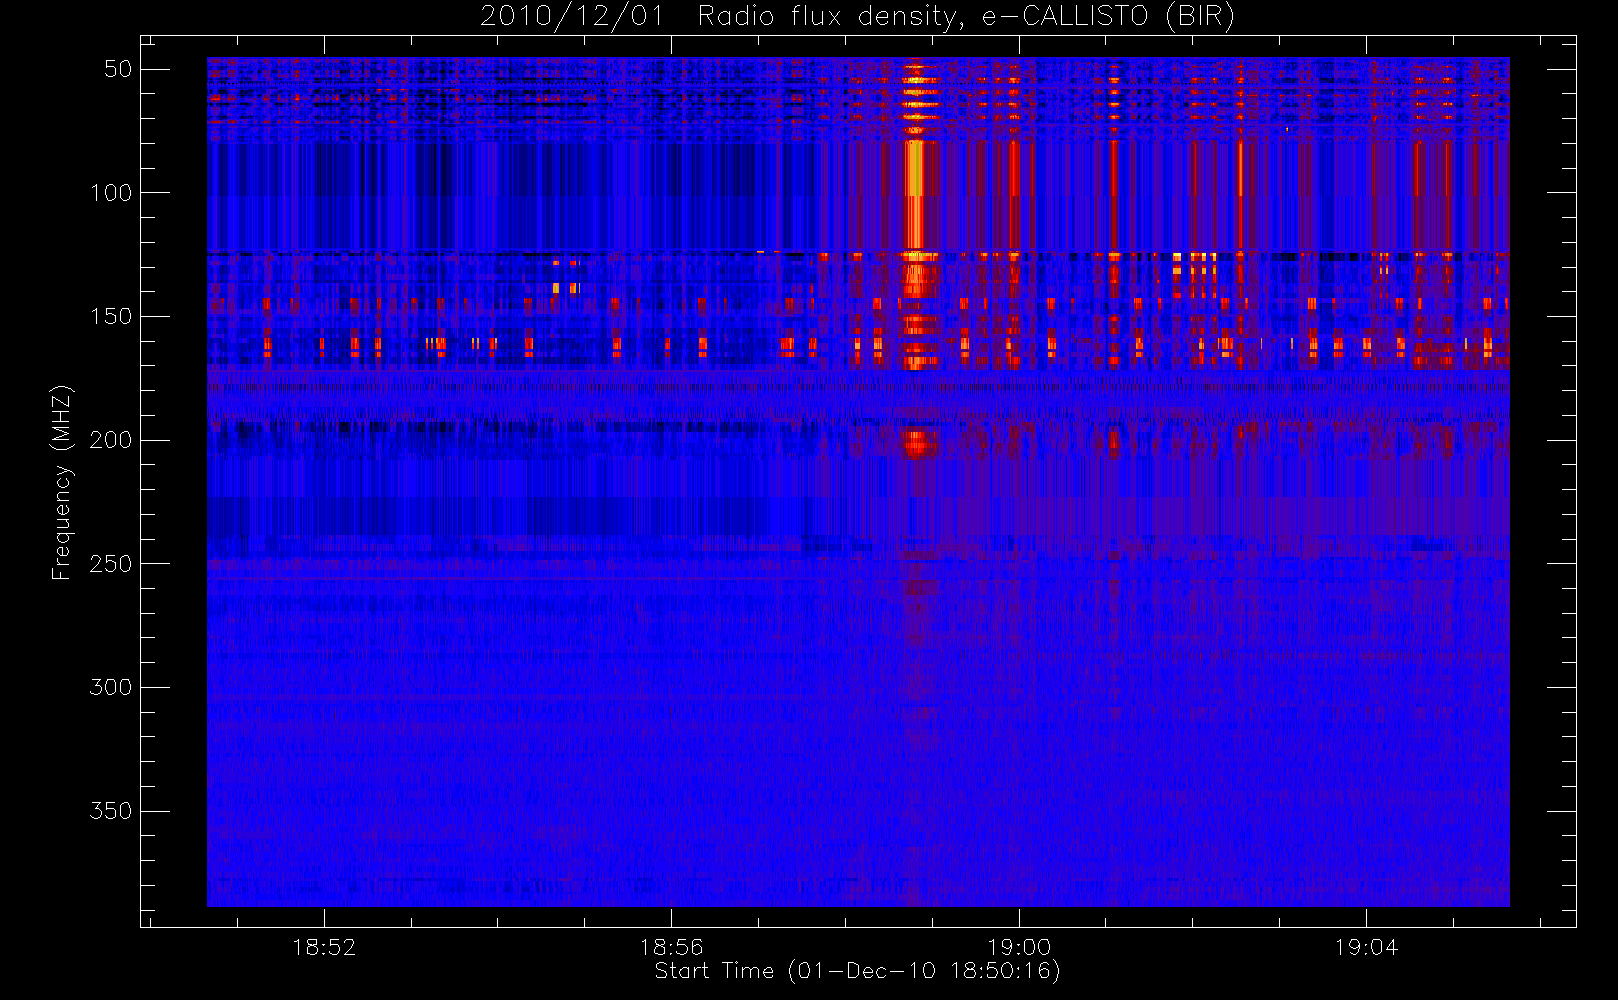Click the 200 frequency tick label
This screenshot has width=1618, height=1000.
[111, 440]
